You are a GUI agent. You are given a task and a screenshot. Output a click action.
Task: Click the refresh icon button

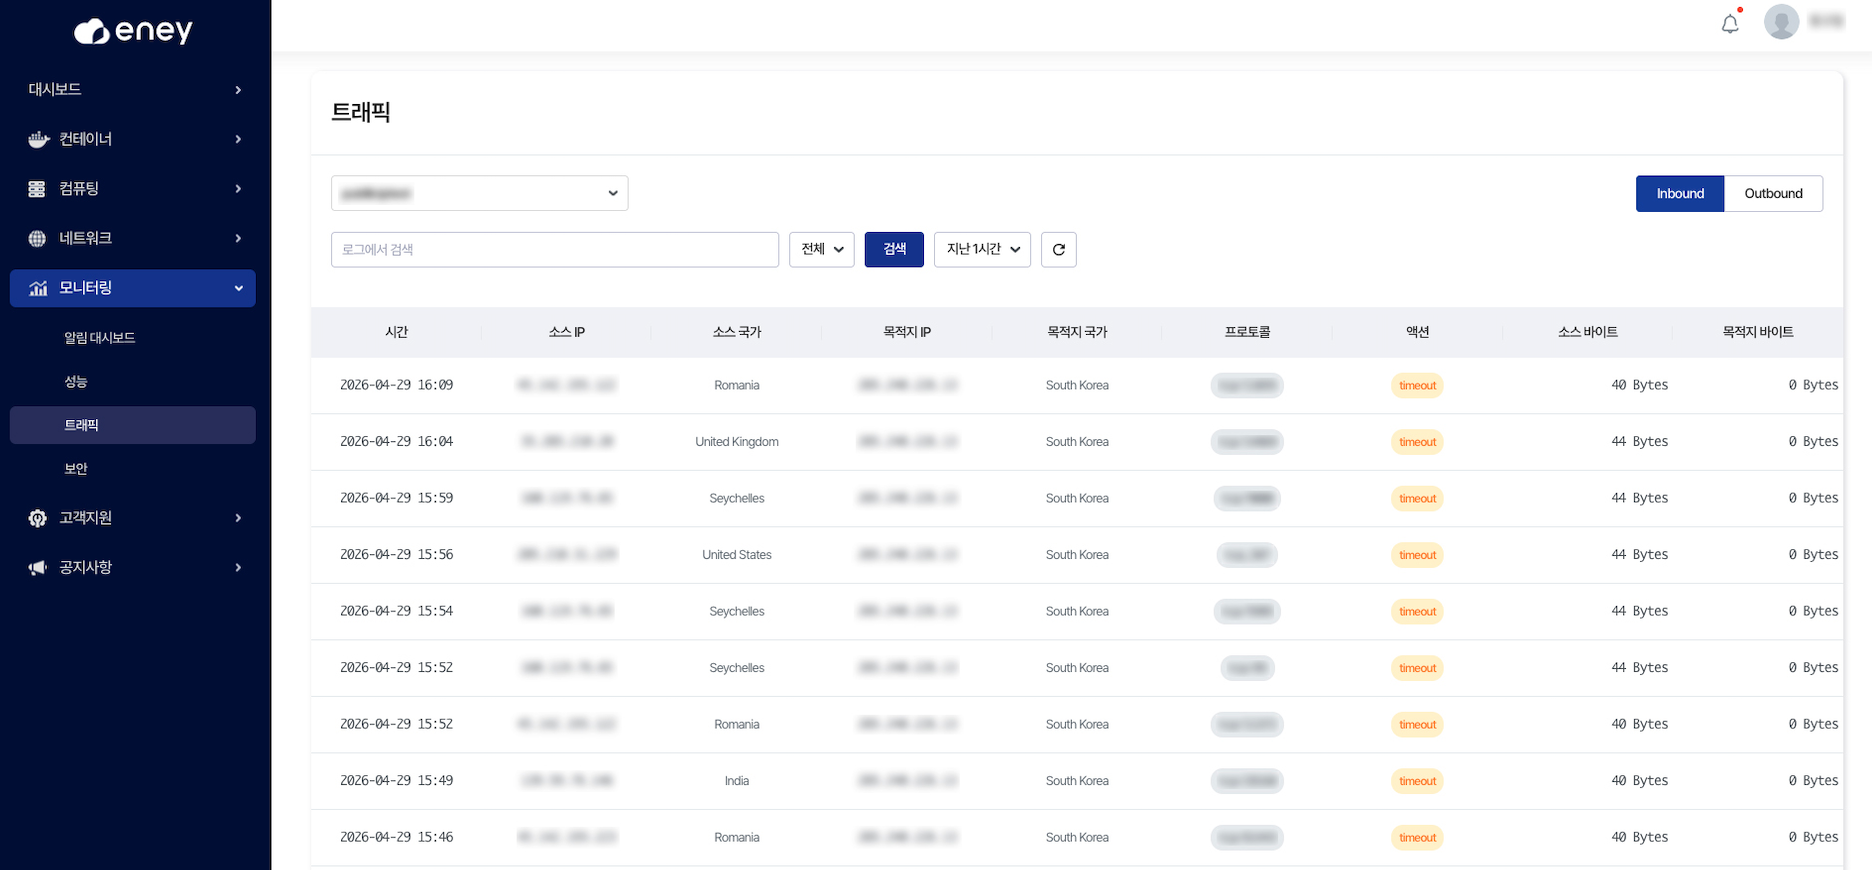[x=1058, y=249]
